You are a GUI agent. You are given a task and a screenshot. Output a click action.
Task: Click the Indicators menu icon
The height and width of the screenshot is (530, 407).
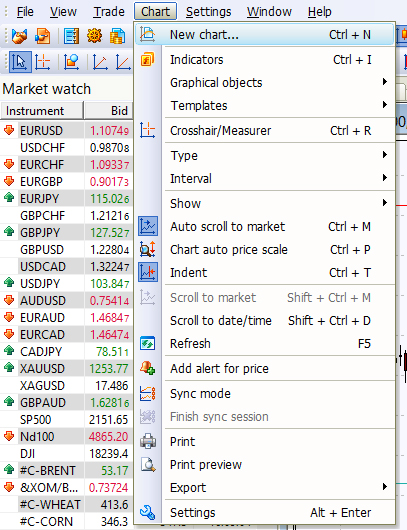pyautogui.click(x=148, y=59)
